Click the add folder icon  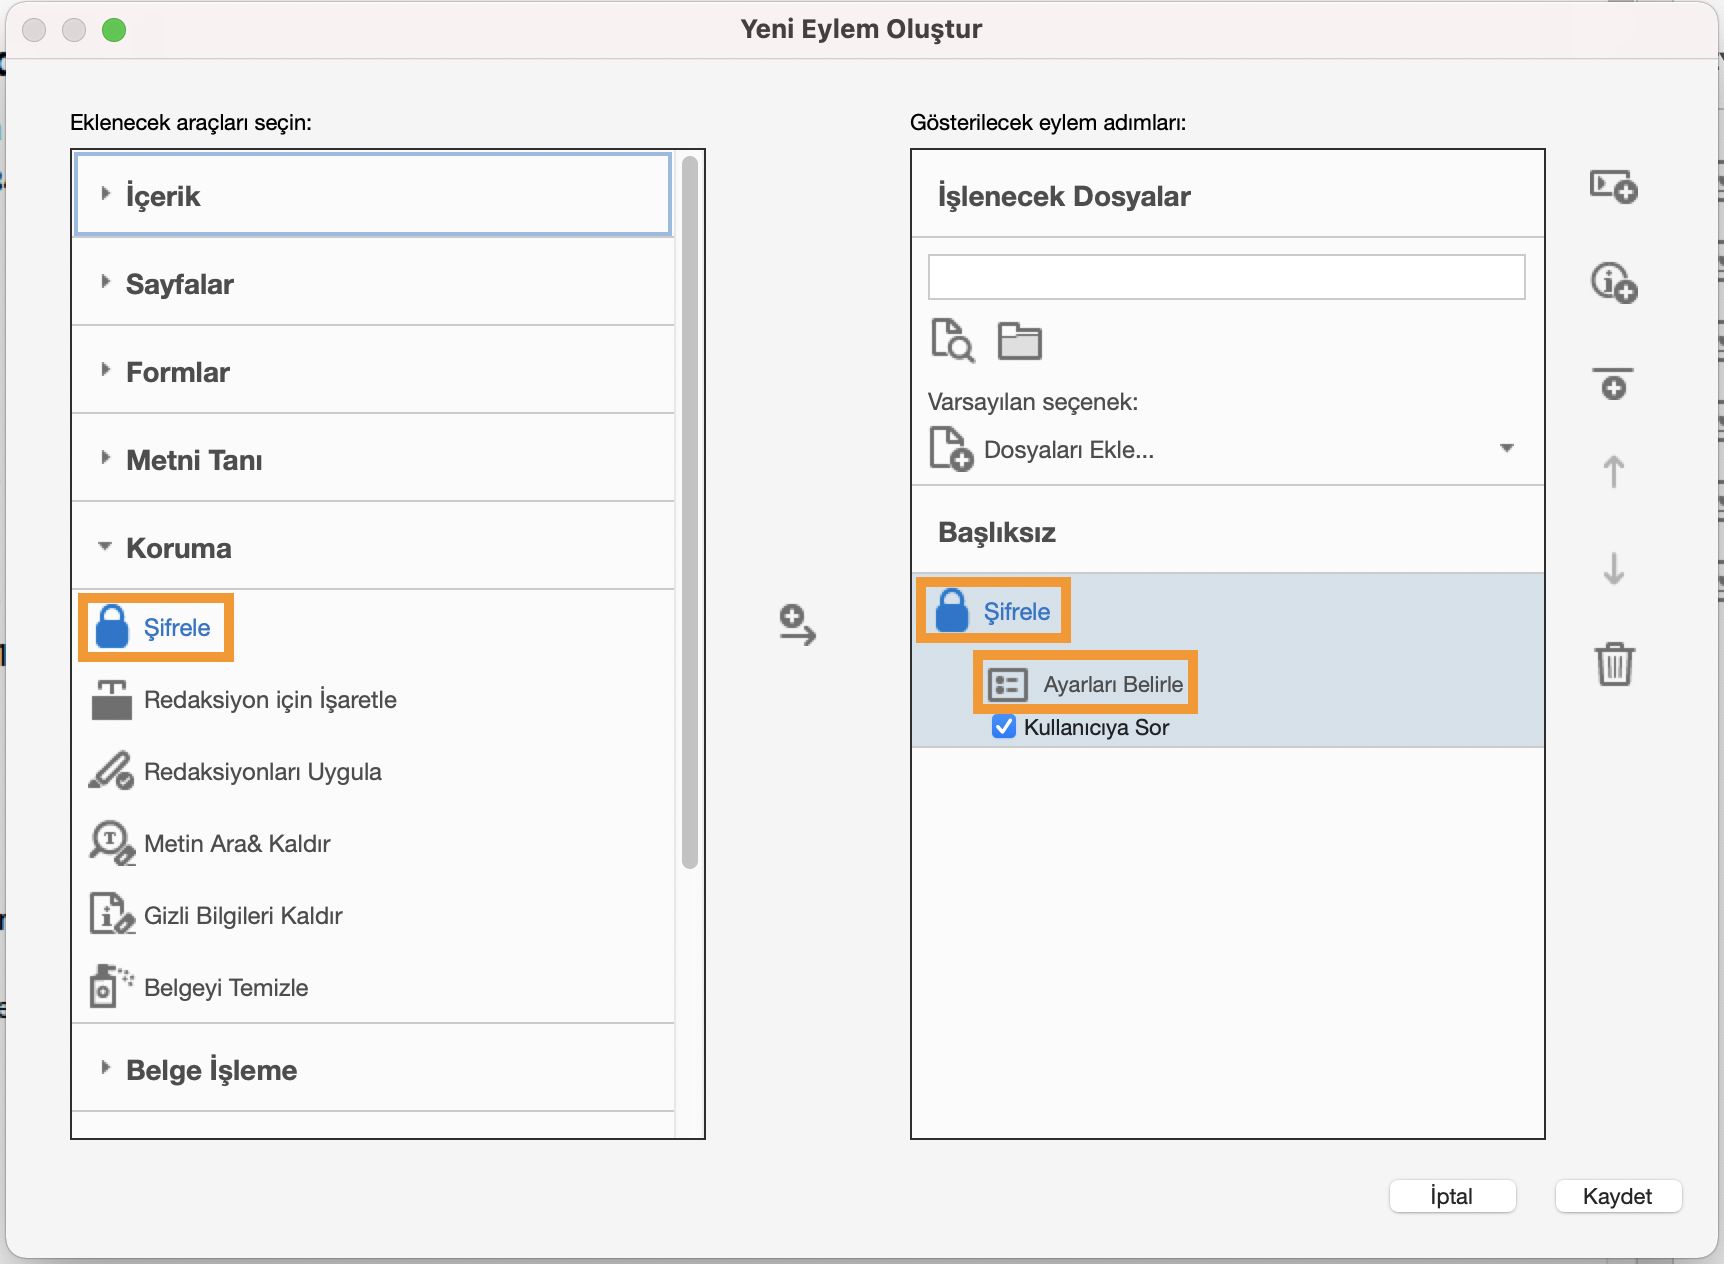[x=1019, y=341]
